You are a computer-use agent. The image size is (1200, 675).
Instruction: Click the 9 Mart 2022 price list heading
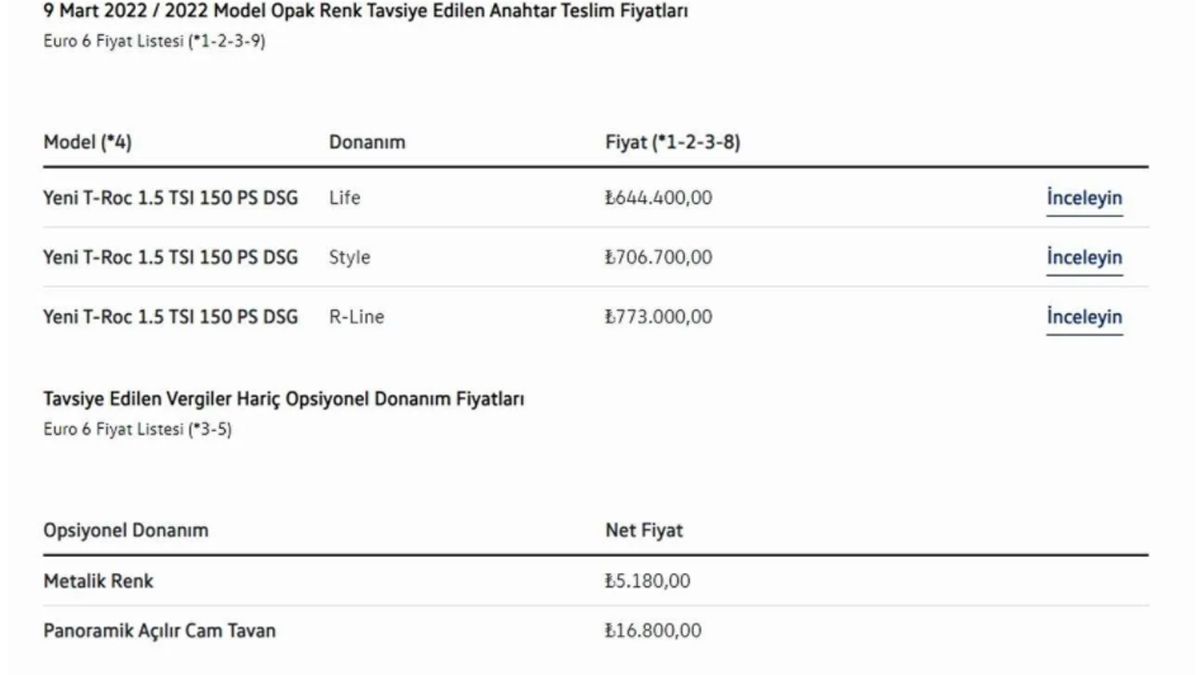pyautogui.click(x=365, y=13)
